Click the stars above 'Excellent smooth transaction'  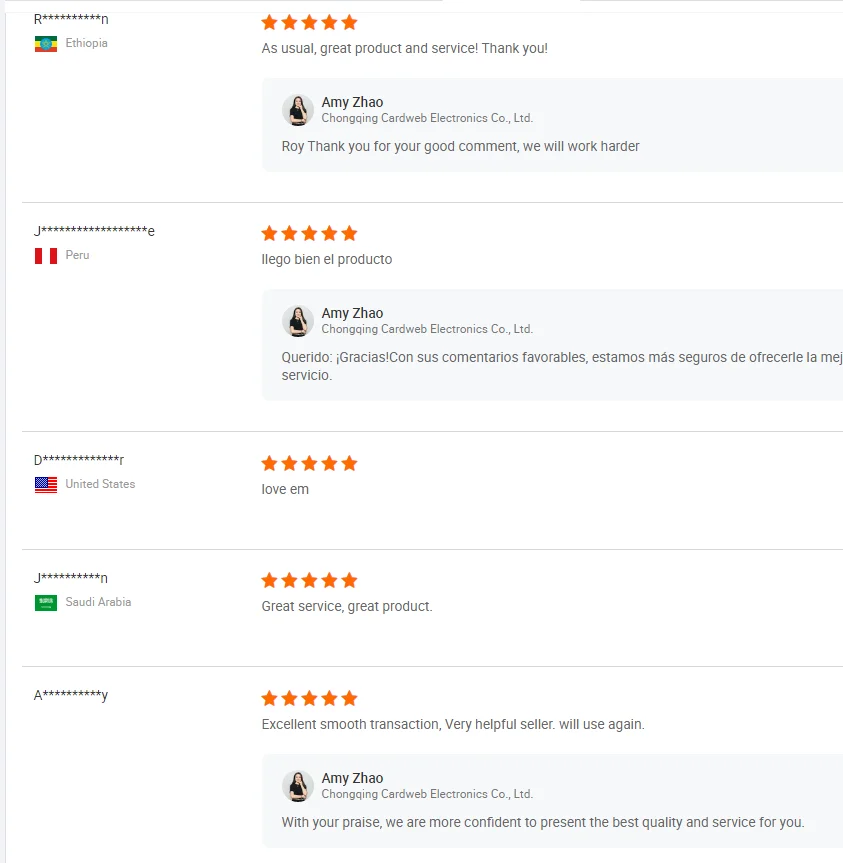coord(309,698)
